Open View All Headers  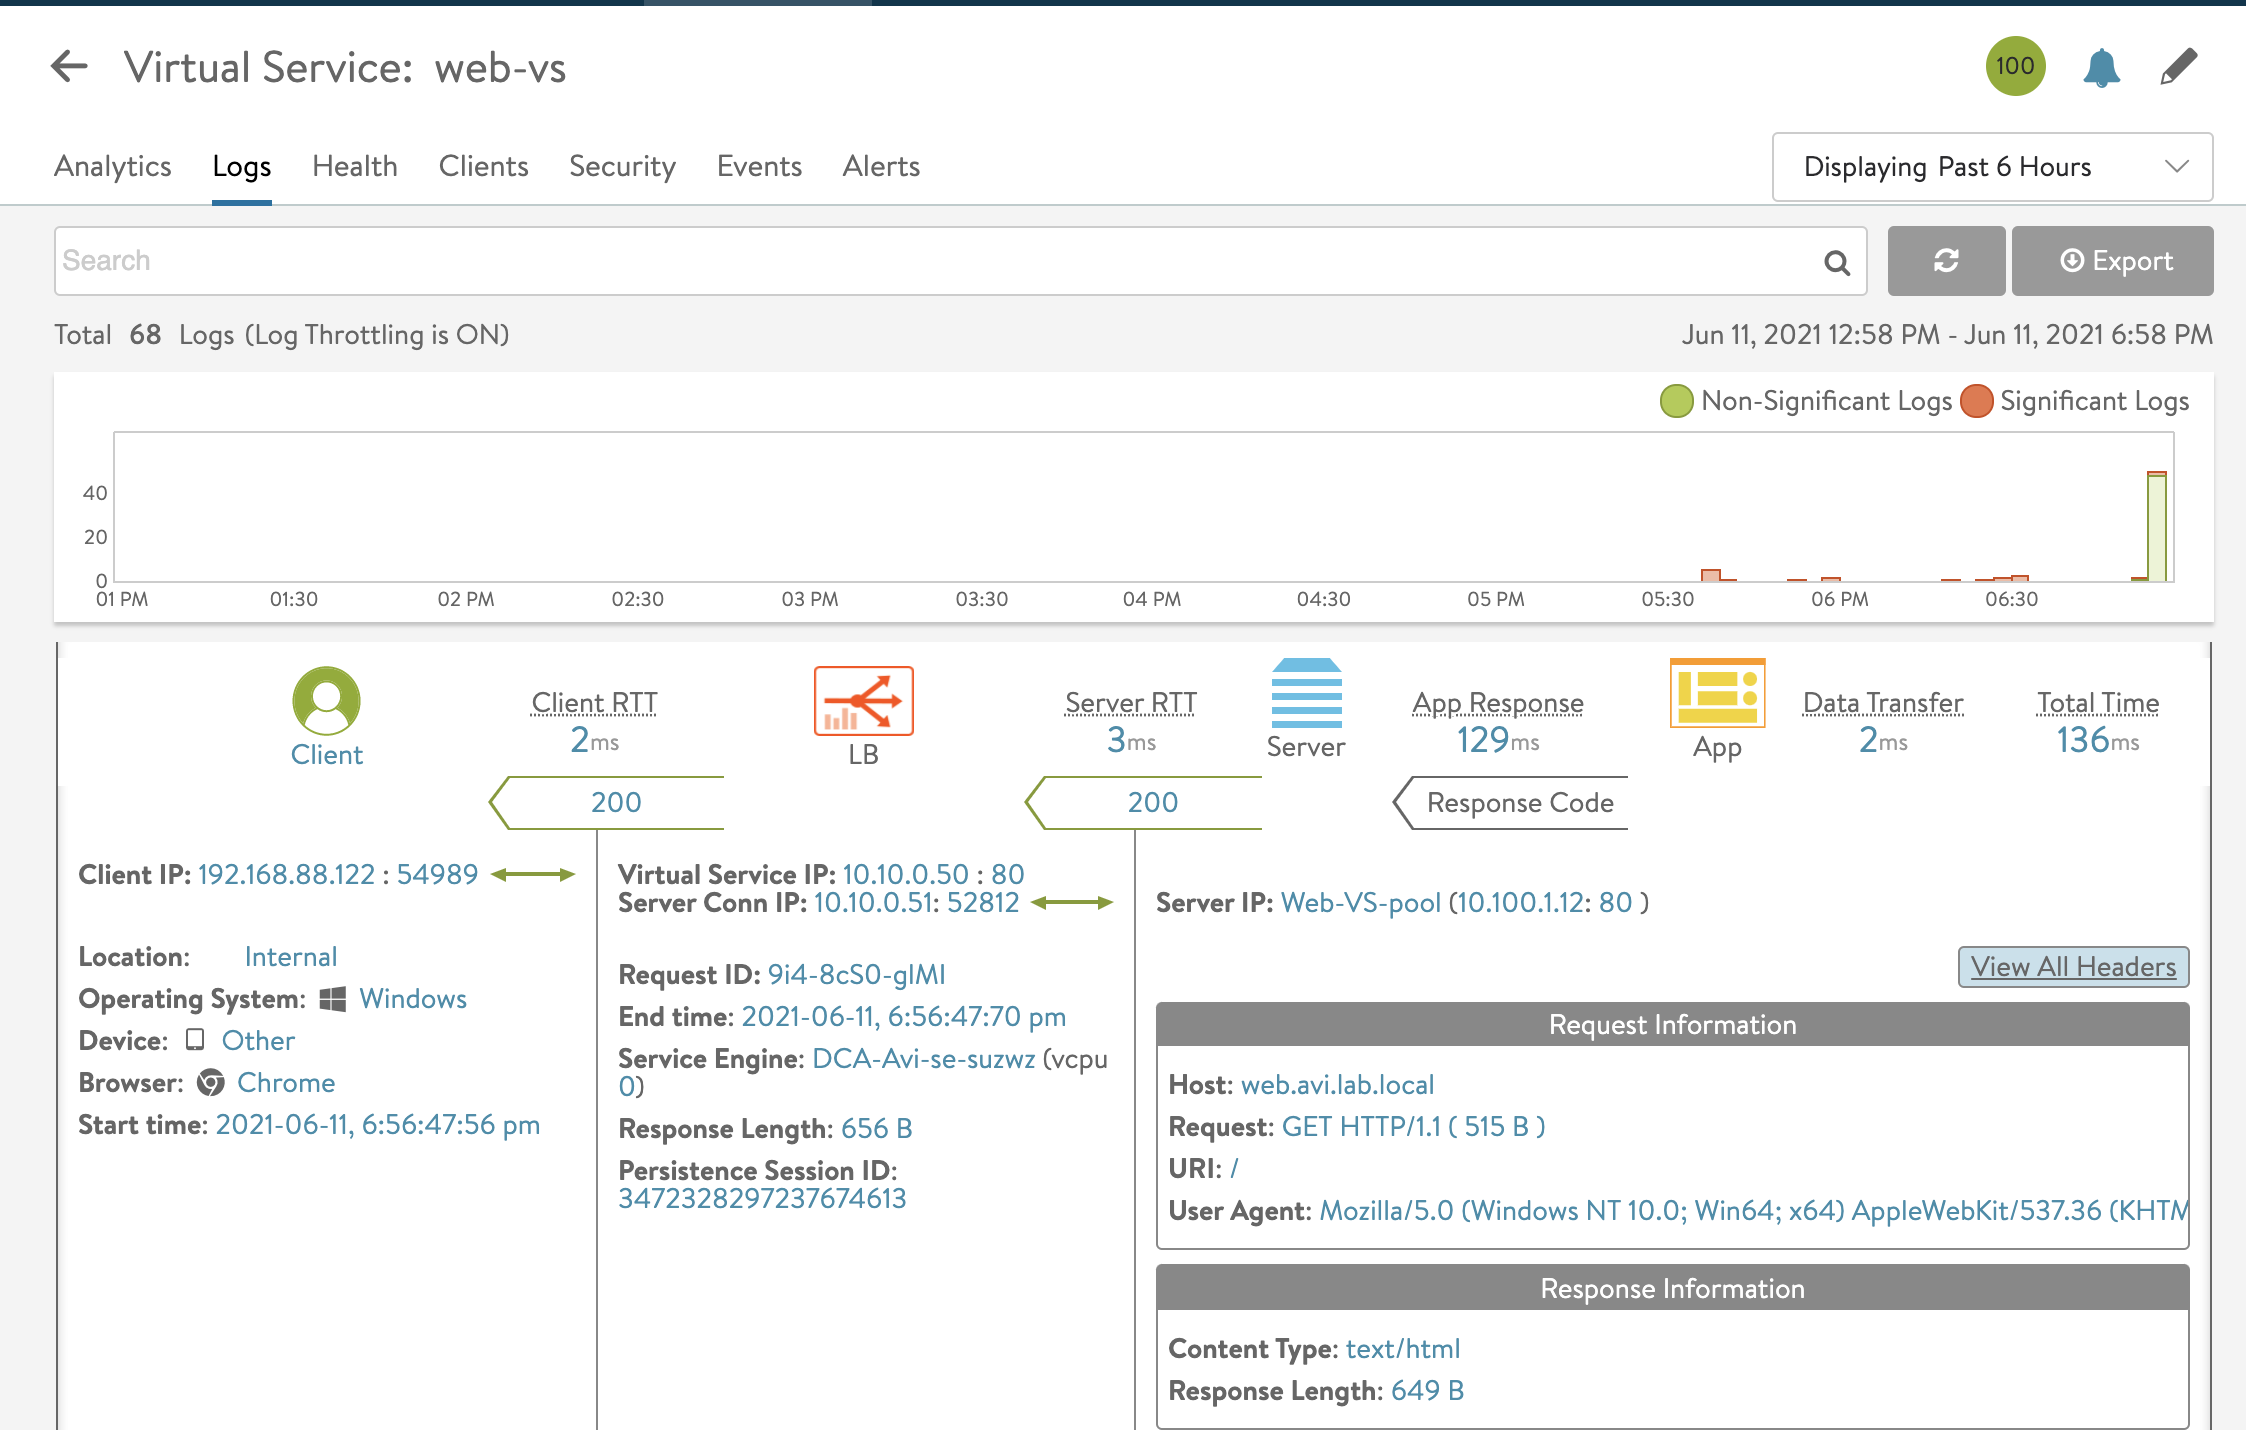pyautogui.click(x=2073, y=966)
